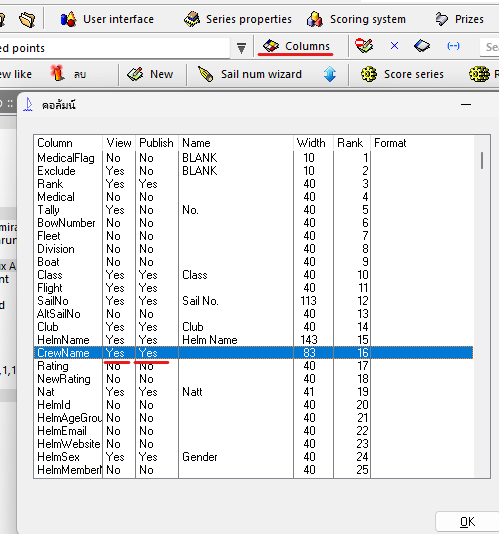499x534 pixels.
Task: Select the Division row
Action: [x=253, y=249]
